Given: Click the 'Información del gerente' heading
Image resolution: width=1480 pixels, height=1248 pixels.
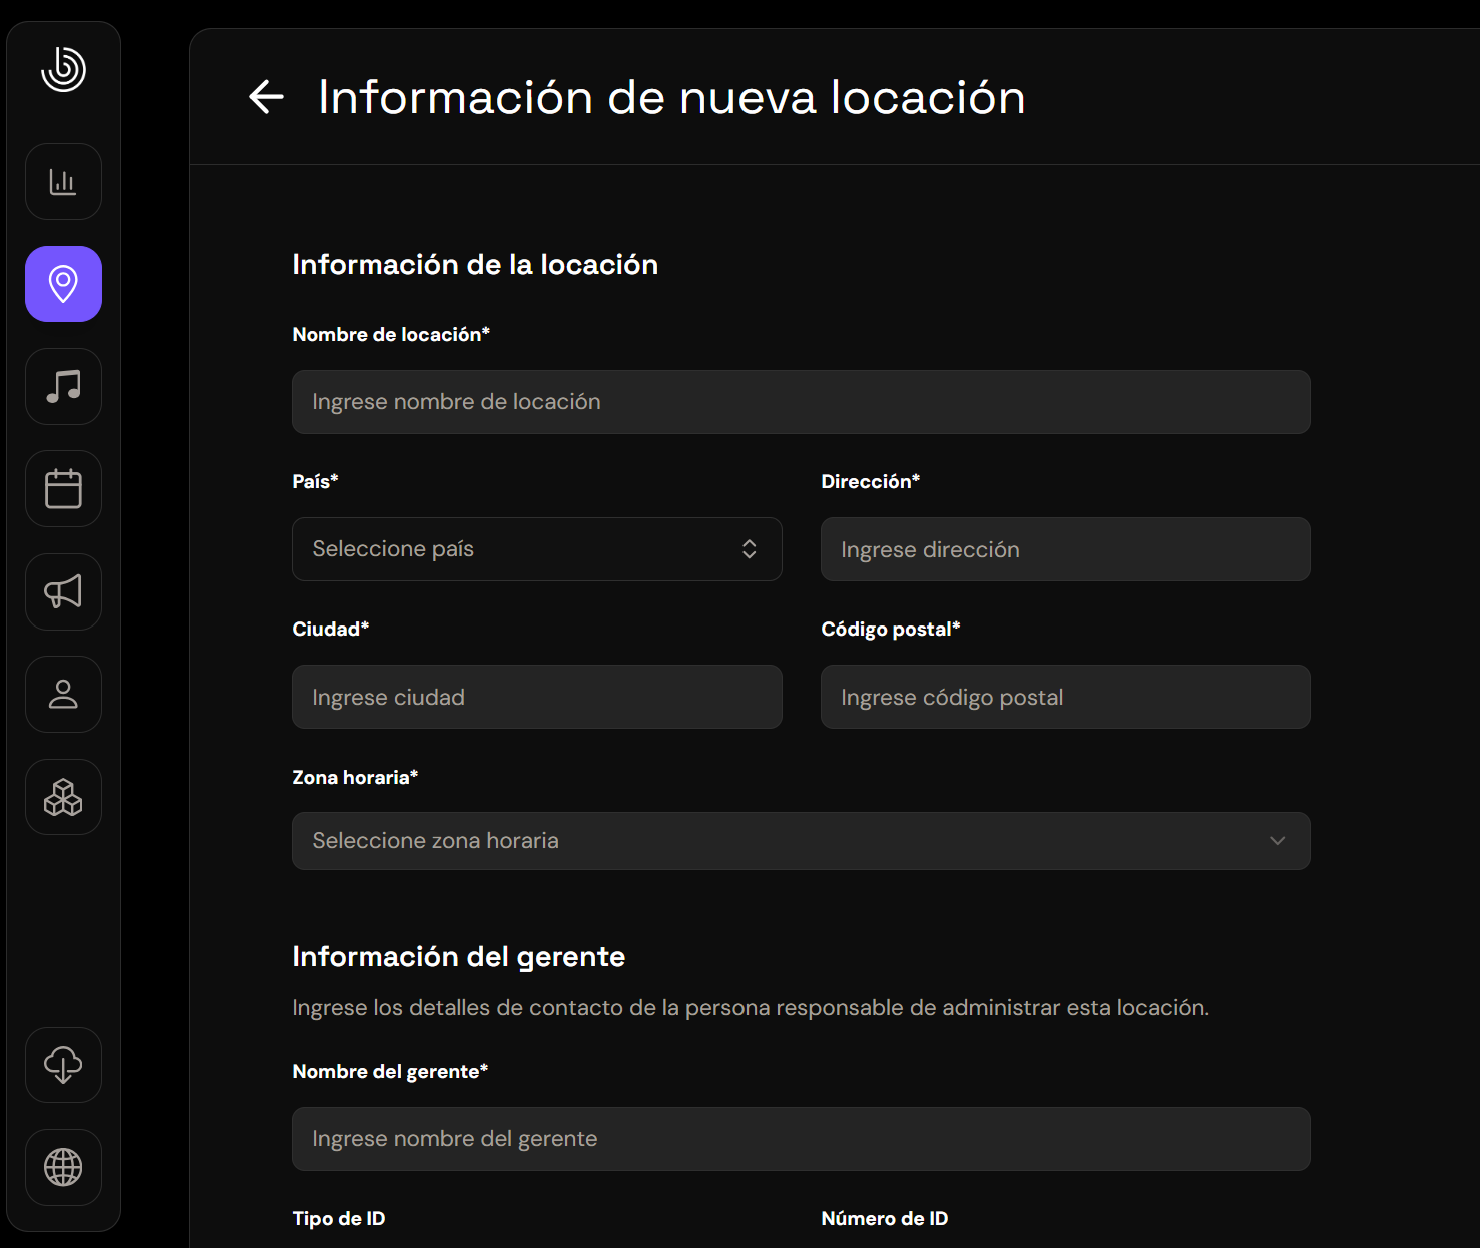Looking at the screenshot, I should click(459, 957).
